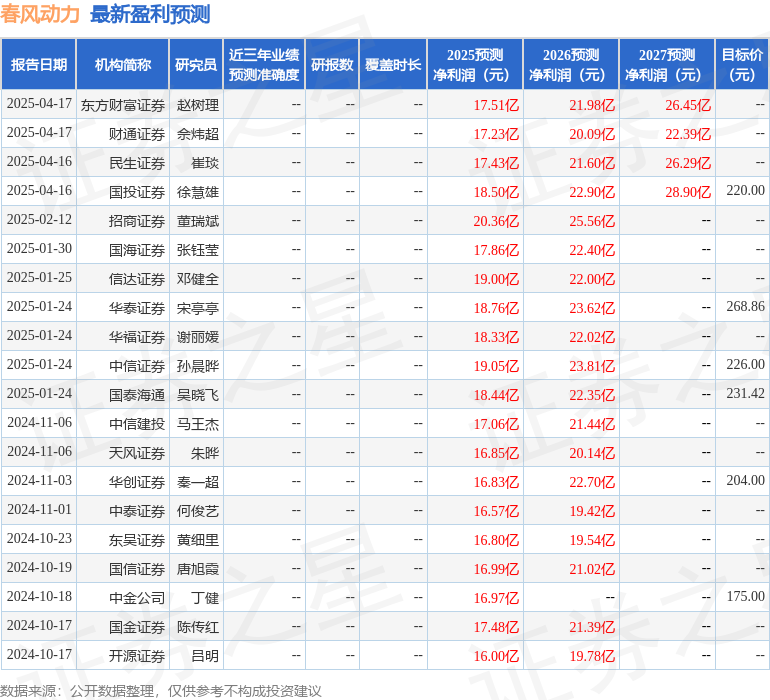Select the 近三年业绩预测准确度 column header
Viewport: 770px width, 700px height.
pyautogui.click(x=264, y=65)
